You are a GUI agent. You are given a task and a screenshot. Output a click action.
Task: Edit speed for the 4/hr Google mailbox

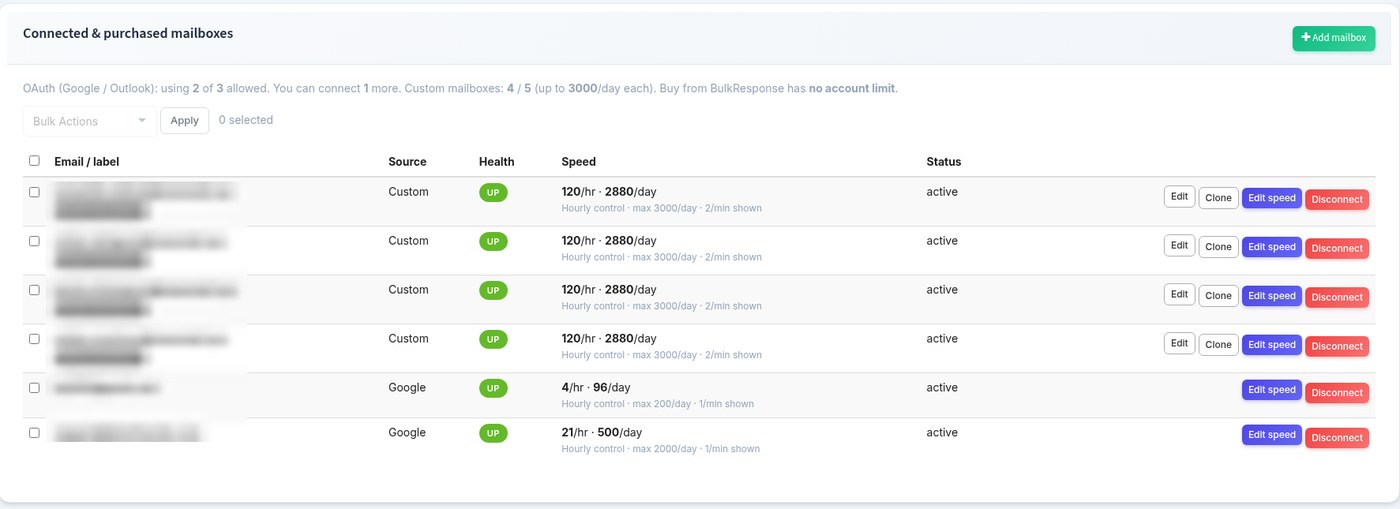pos(1271,390)
